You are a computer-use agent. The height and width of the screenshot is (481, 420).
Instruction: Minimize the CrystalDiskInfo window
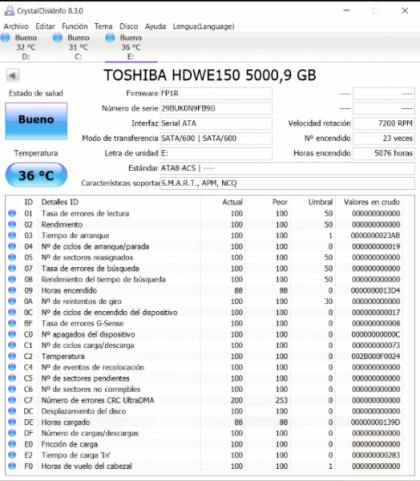347,11
